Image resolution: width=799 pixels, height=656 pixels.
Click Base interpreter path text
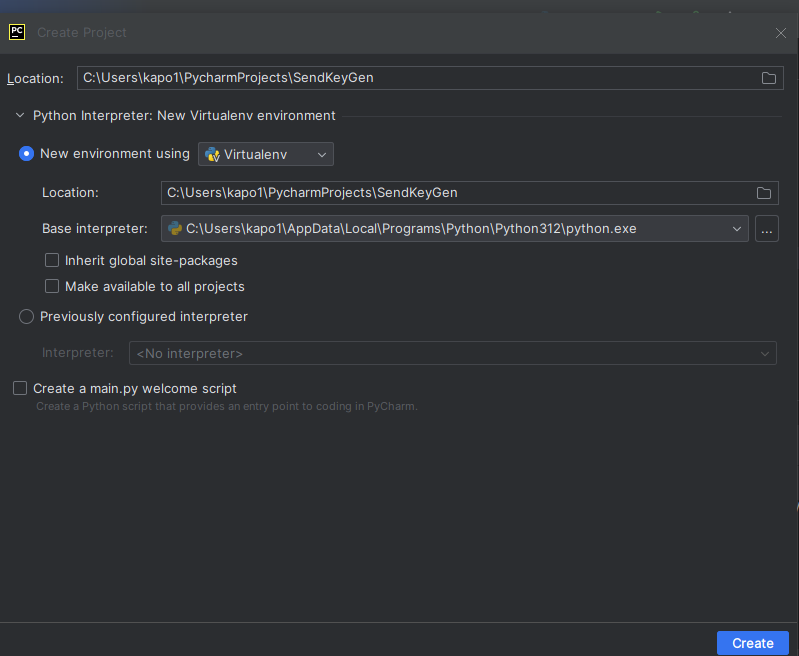coord(411,229)
